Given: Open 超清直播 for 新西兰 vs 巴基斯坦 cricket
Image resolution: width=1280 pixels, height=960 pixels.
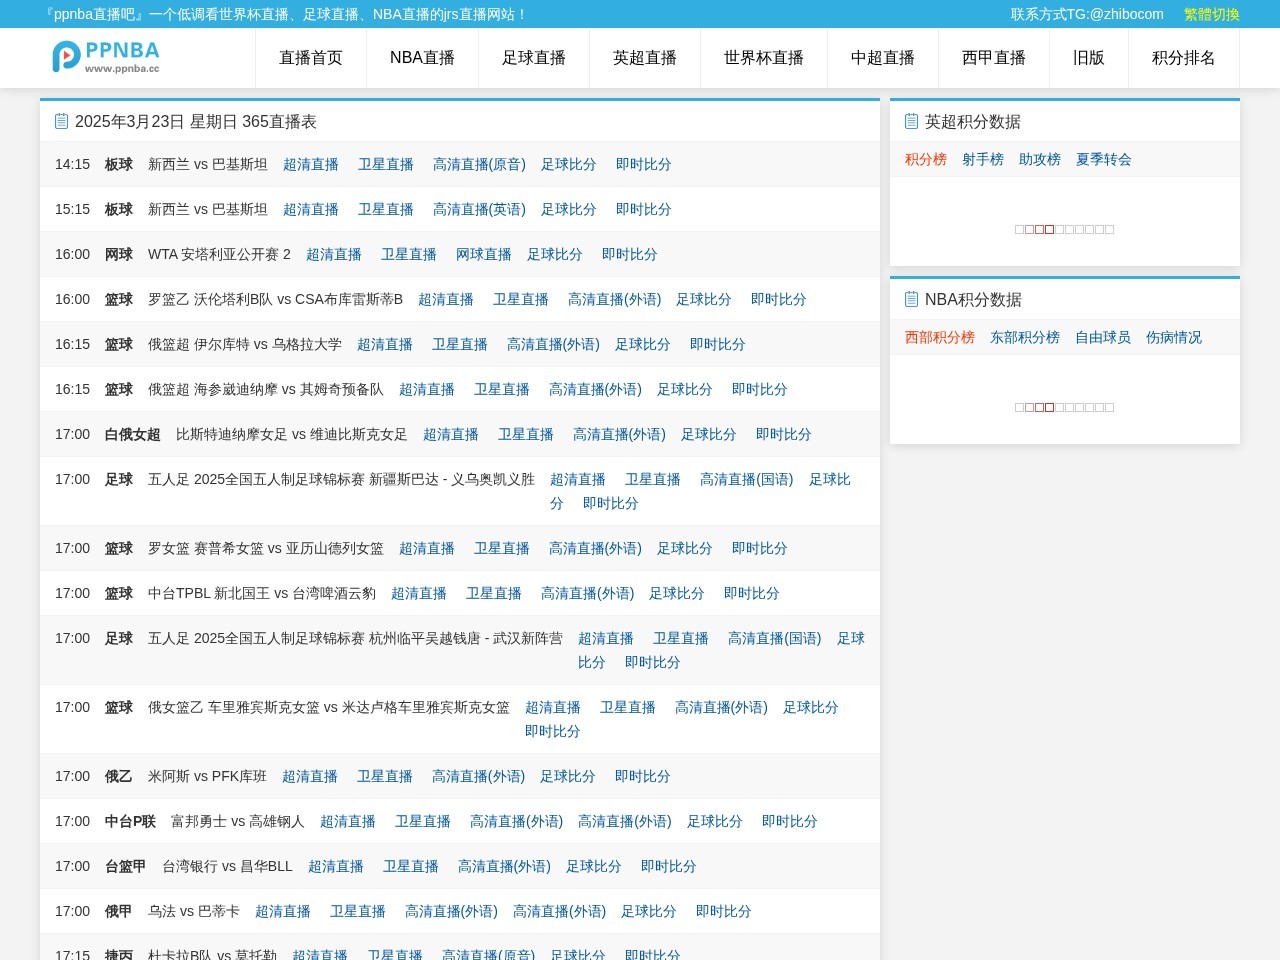Looking at the screenshot, I should click(x=311, y=164).
